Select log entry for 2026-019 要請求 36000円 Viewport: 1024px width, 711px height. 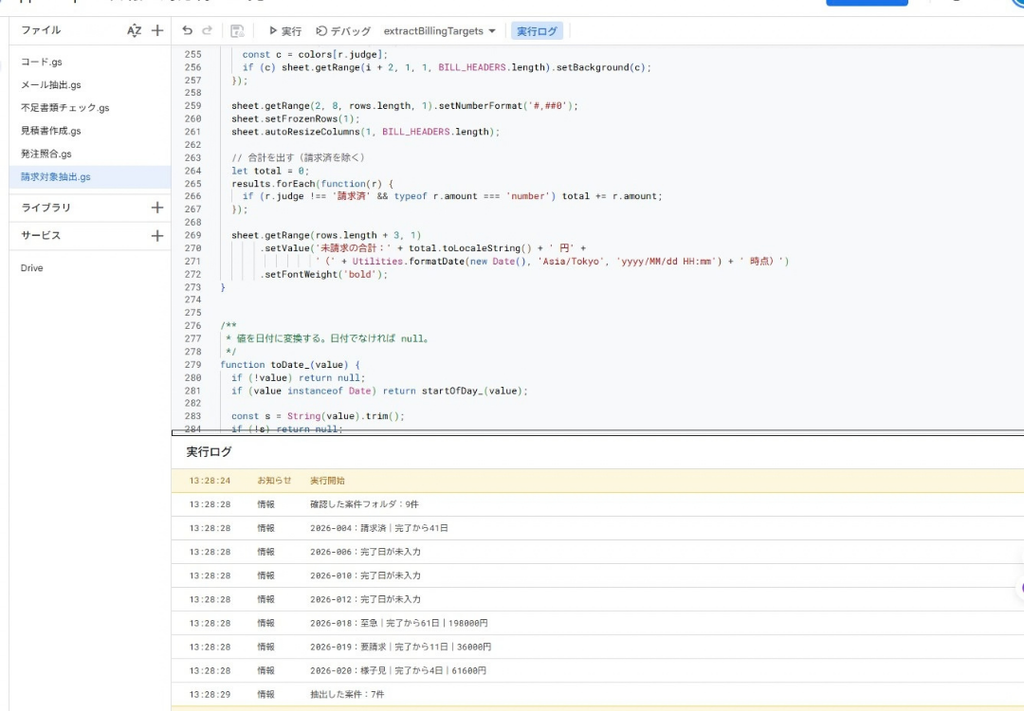598,647
